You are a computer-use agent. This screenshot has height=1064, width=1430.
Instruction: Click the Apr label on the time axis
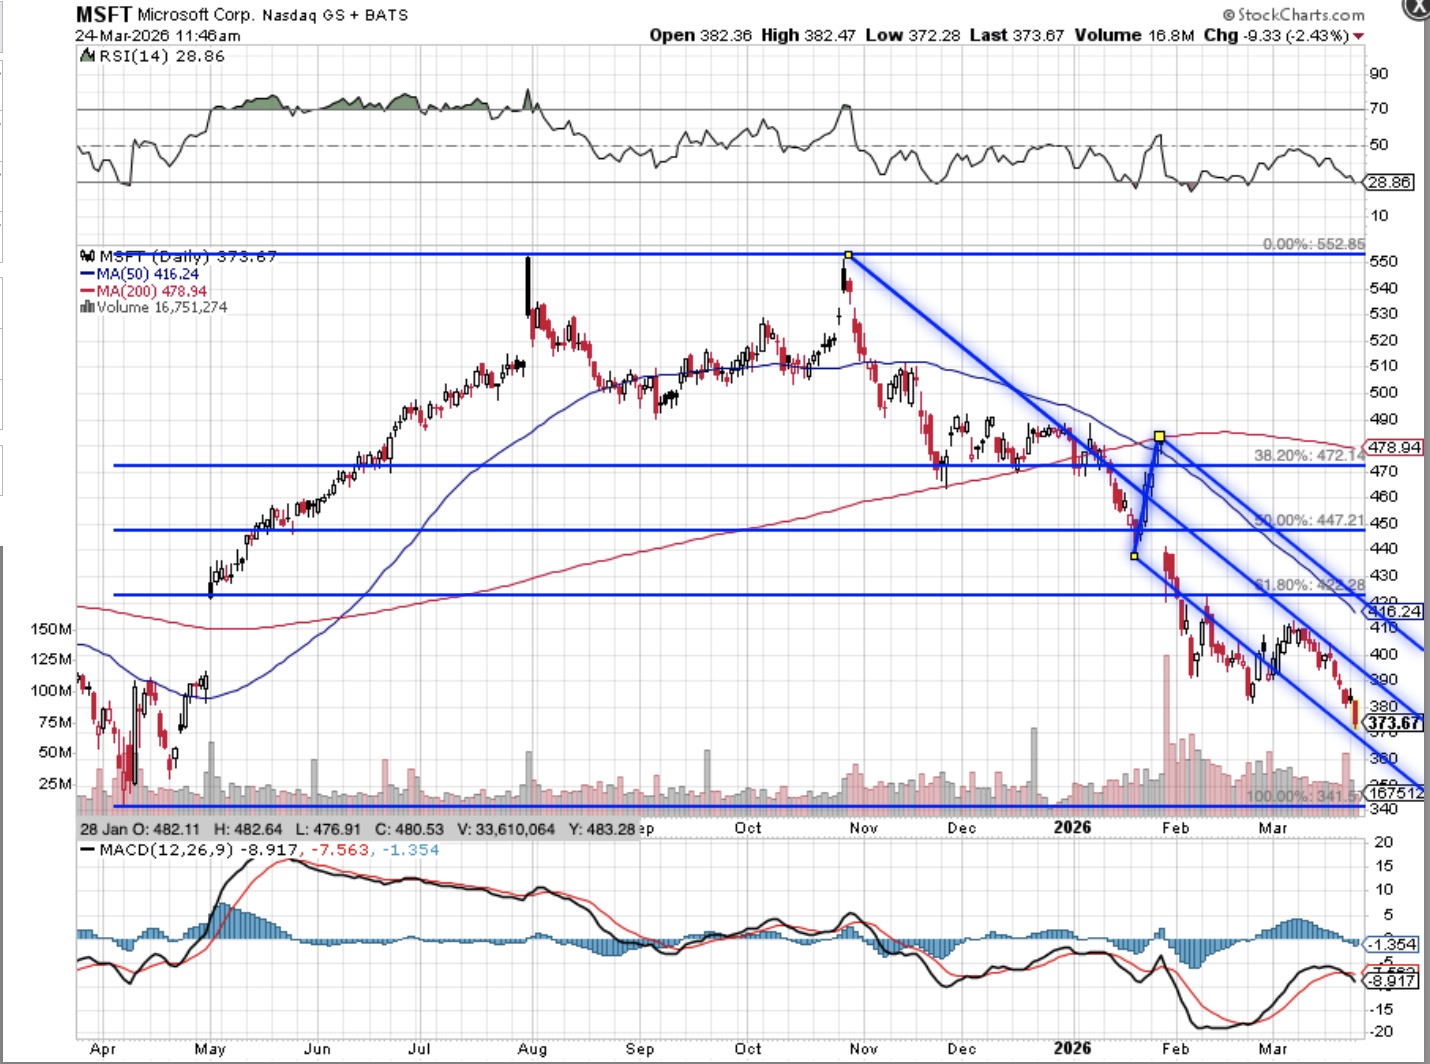(103, 1049)
